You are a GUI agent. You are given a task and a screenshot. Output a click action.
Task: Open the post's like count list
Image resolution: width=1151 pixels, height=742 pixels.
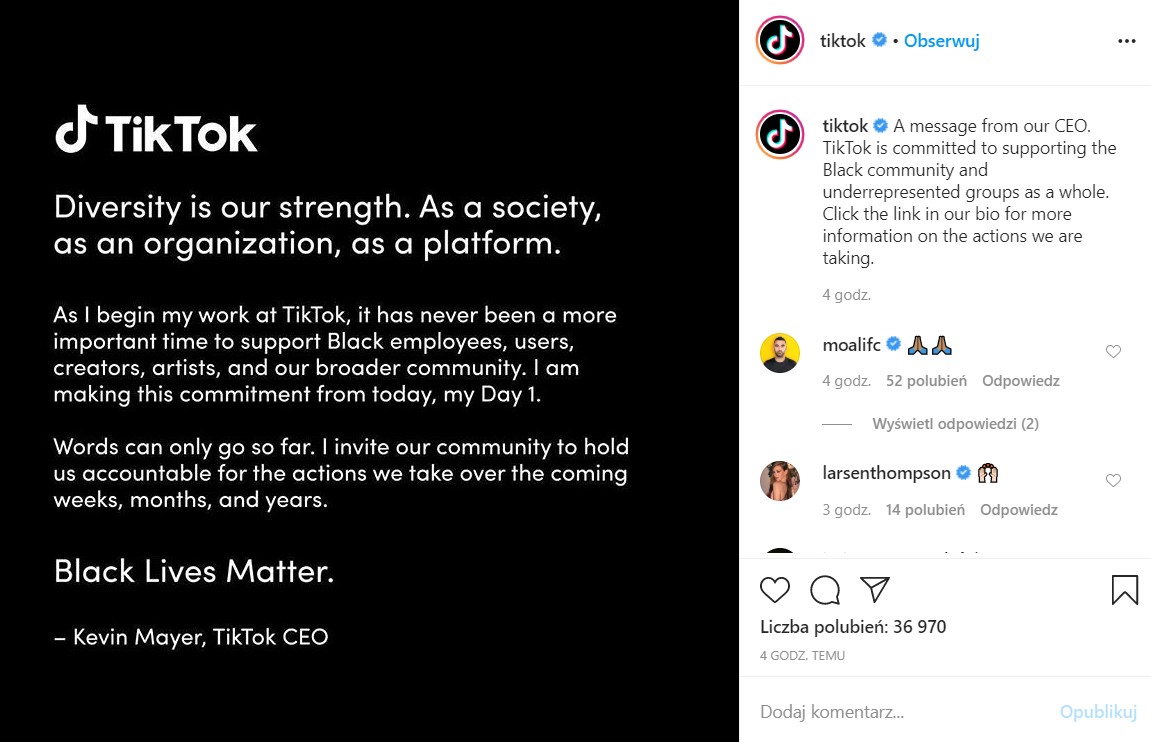(853, 627)
